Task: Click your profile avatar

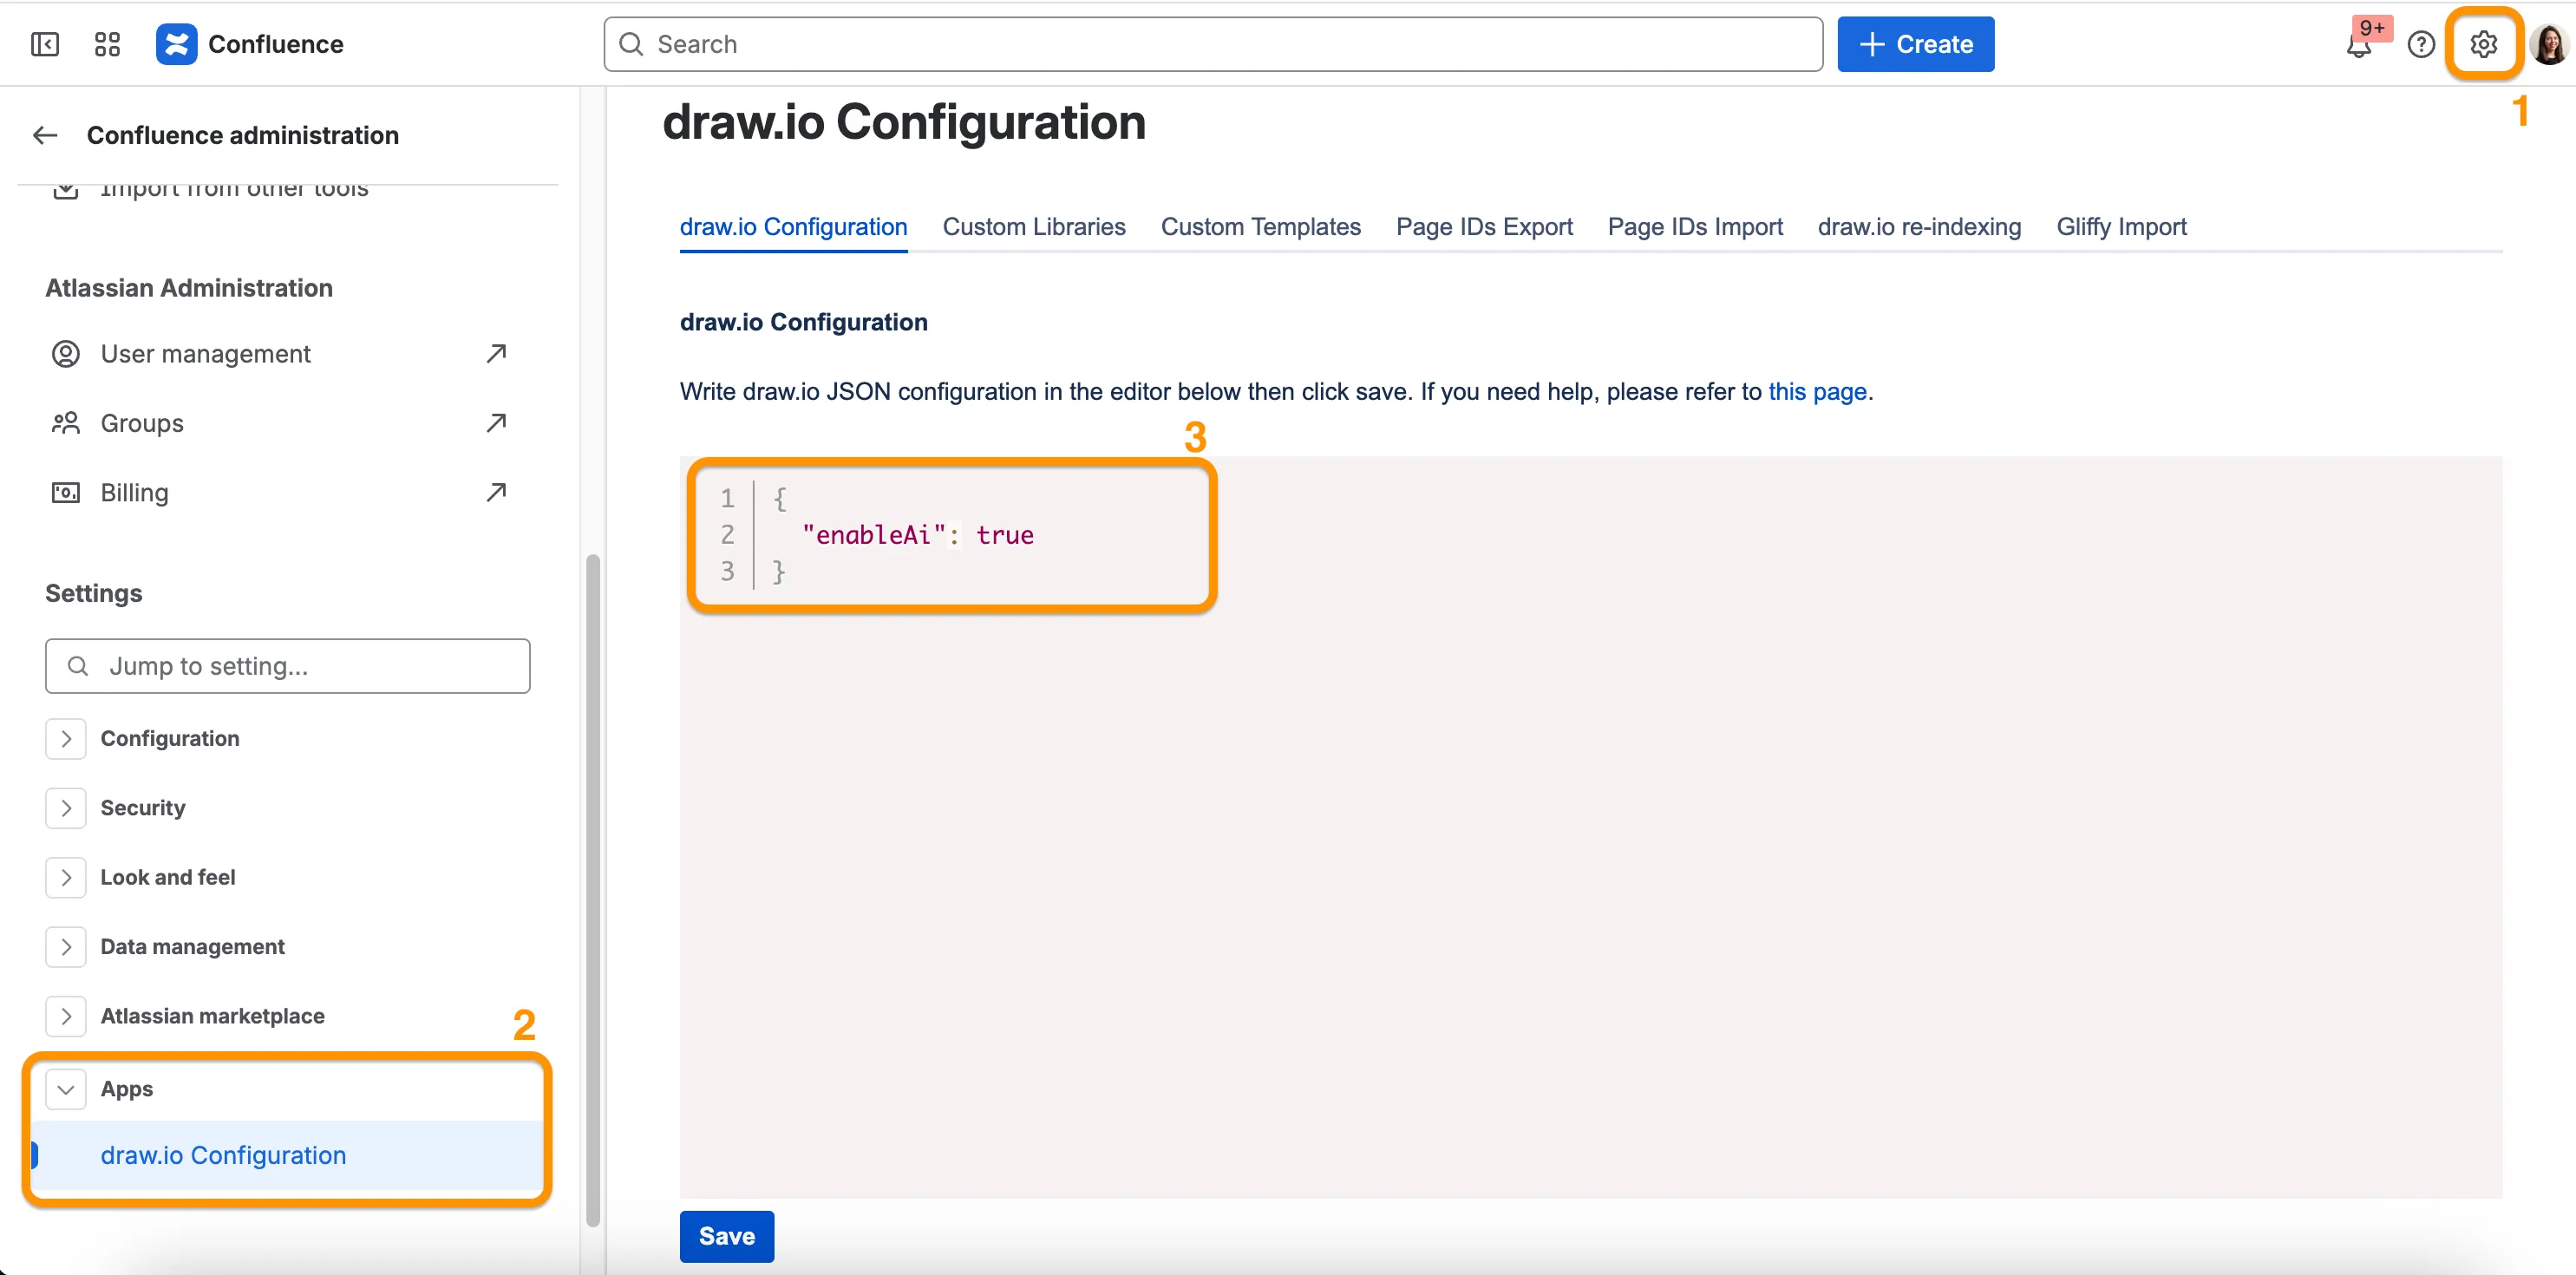Action: pyautogui.click(x=2548, y=44)
